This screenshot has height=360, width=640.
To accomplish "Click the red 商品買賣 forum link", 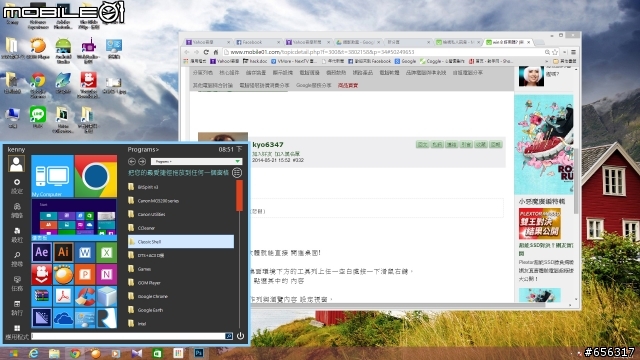I will pos(348,85).
